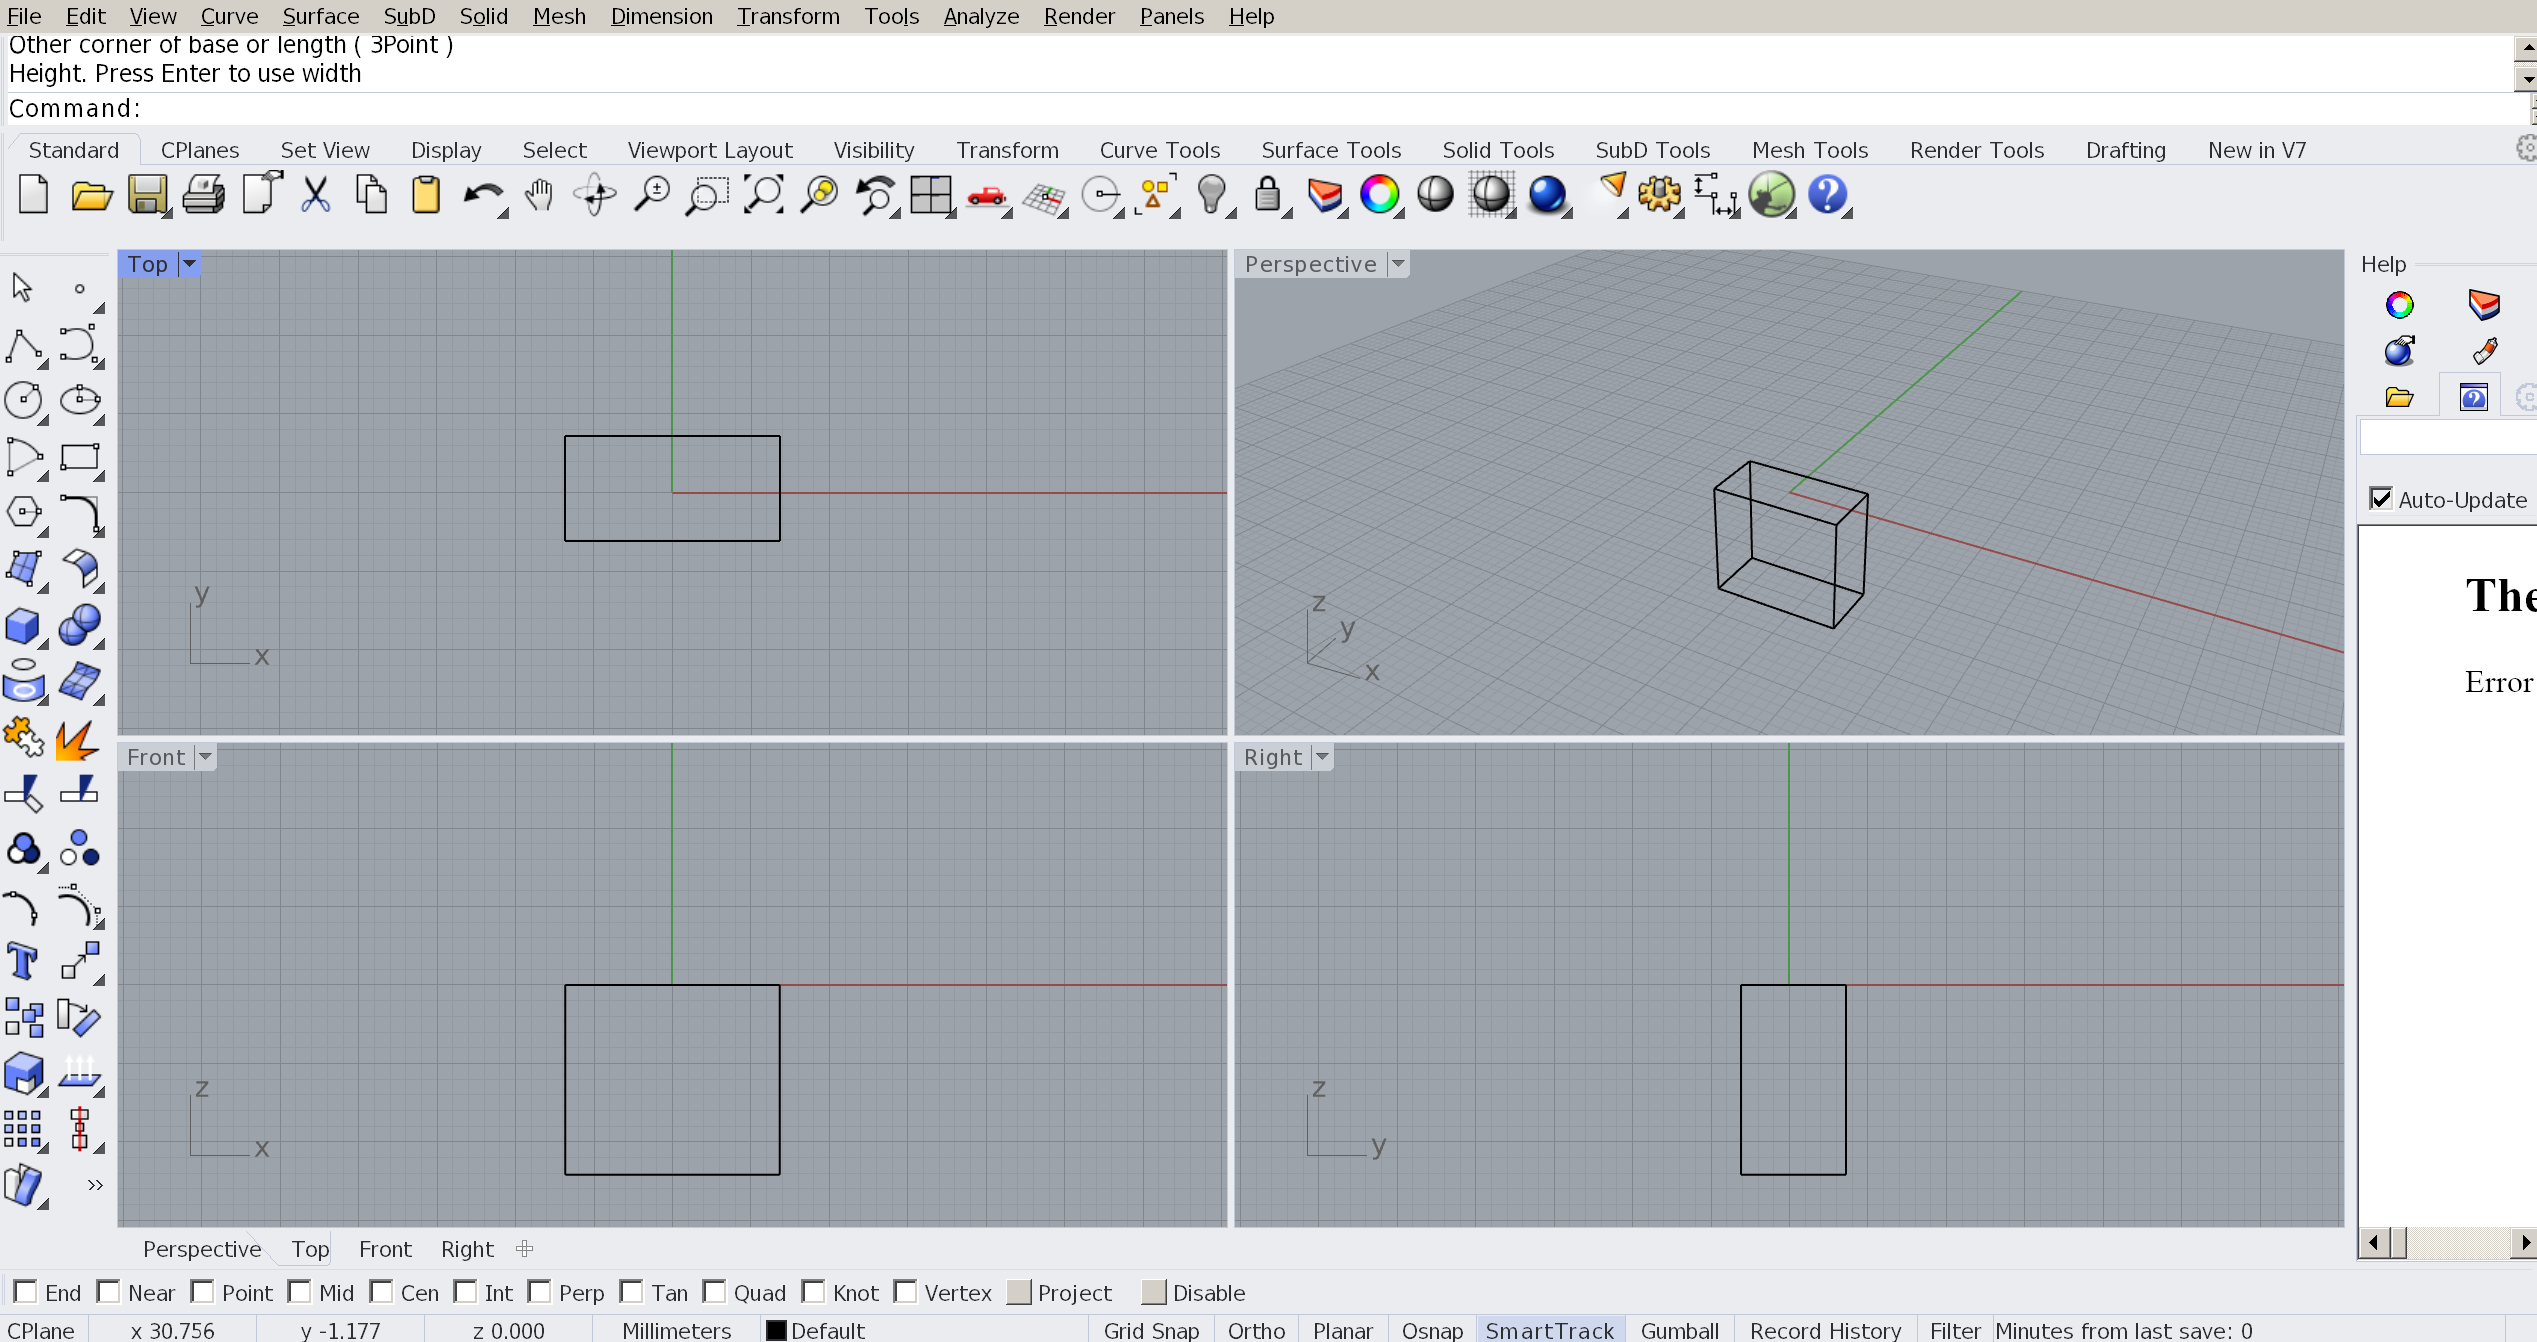Choose the Zoom Extents magnifier icon

pos(764,195)
